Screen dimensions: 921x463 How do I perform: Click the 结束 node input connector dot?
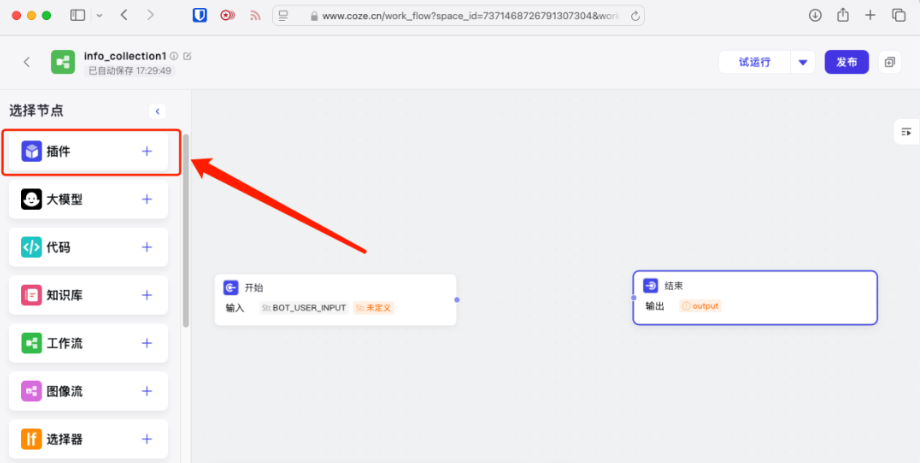(x=633, y=298)
